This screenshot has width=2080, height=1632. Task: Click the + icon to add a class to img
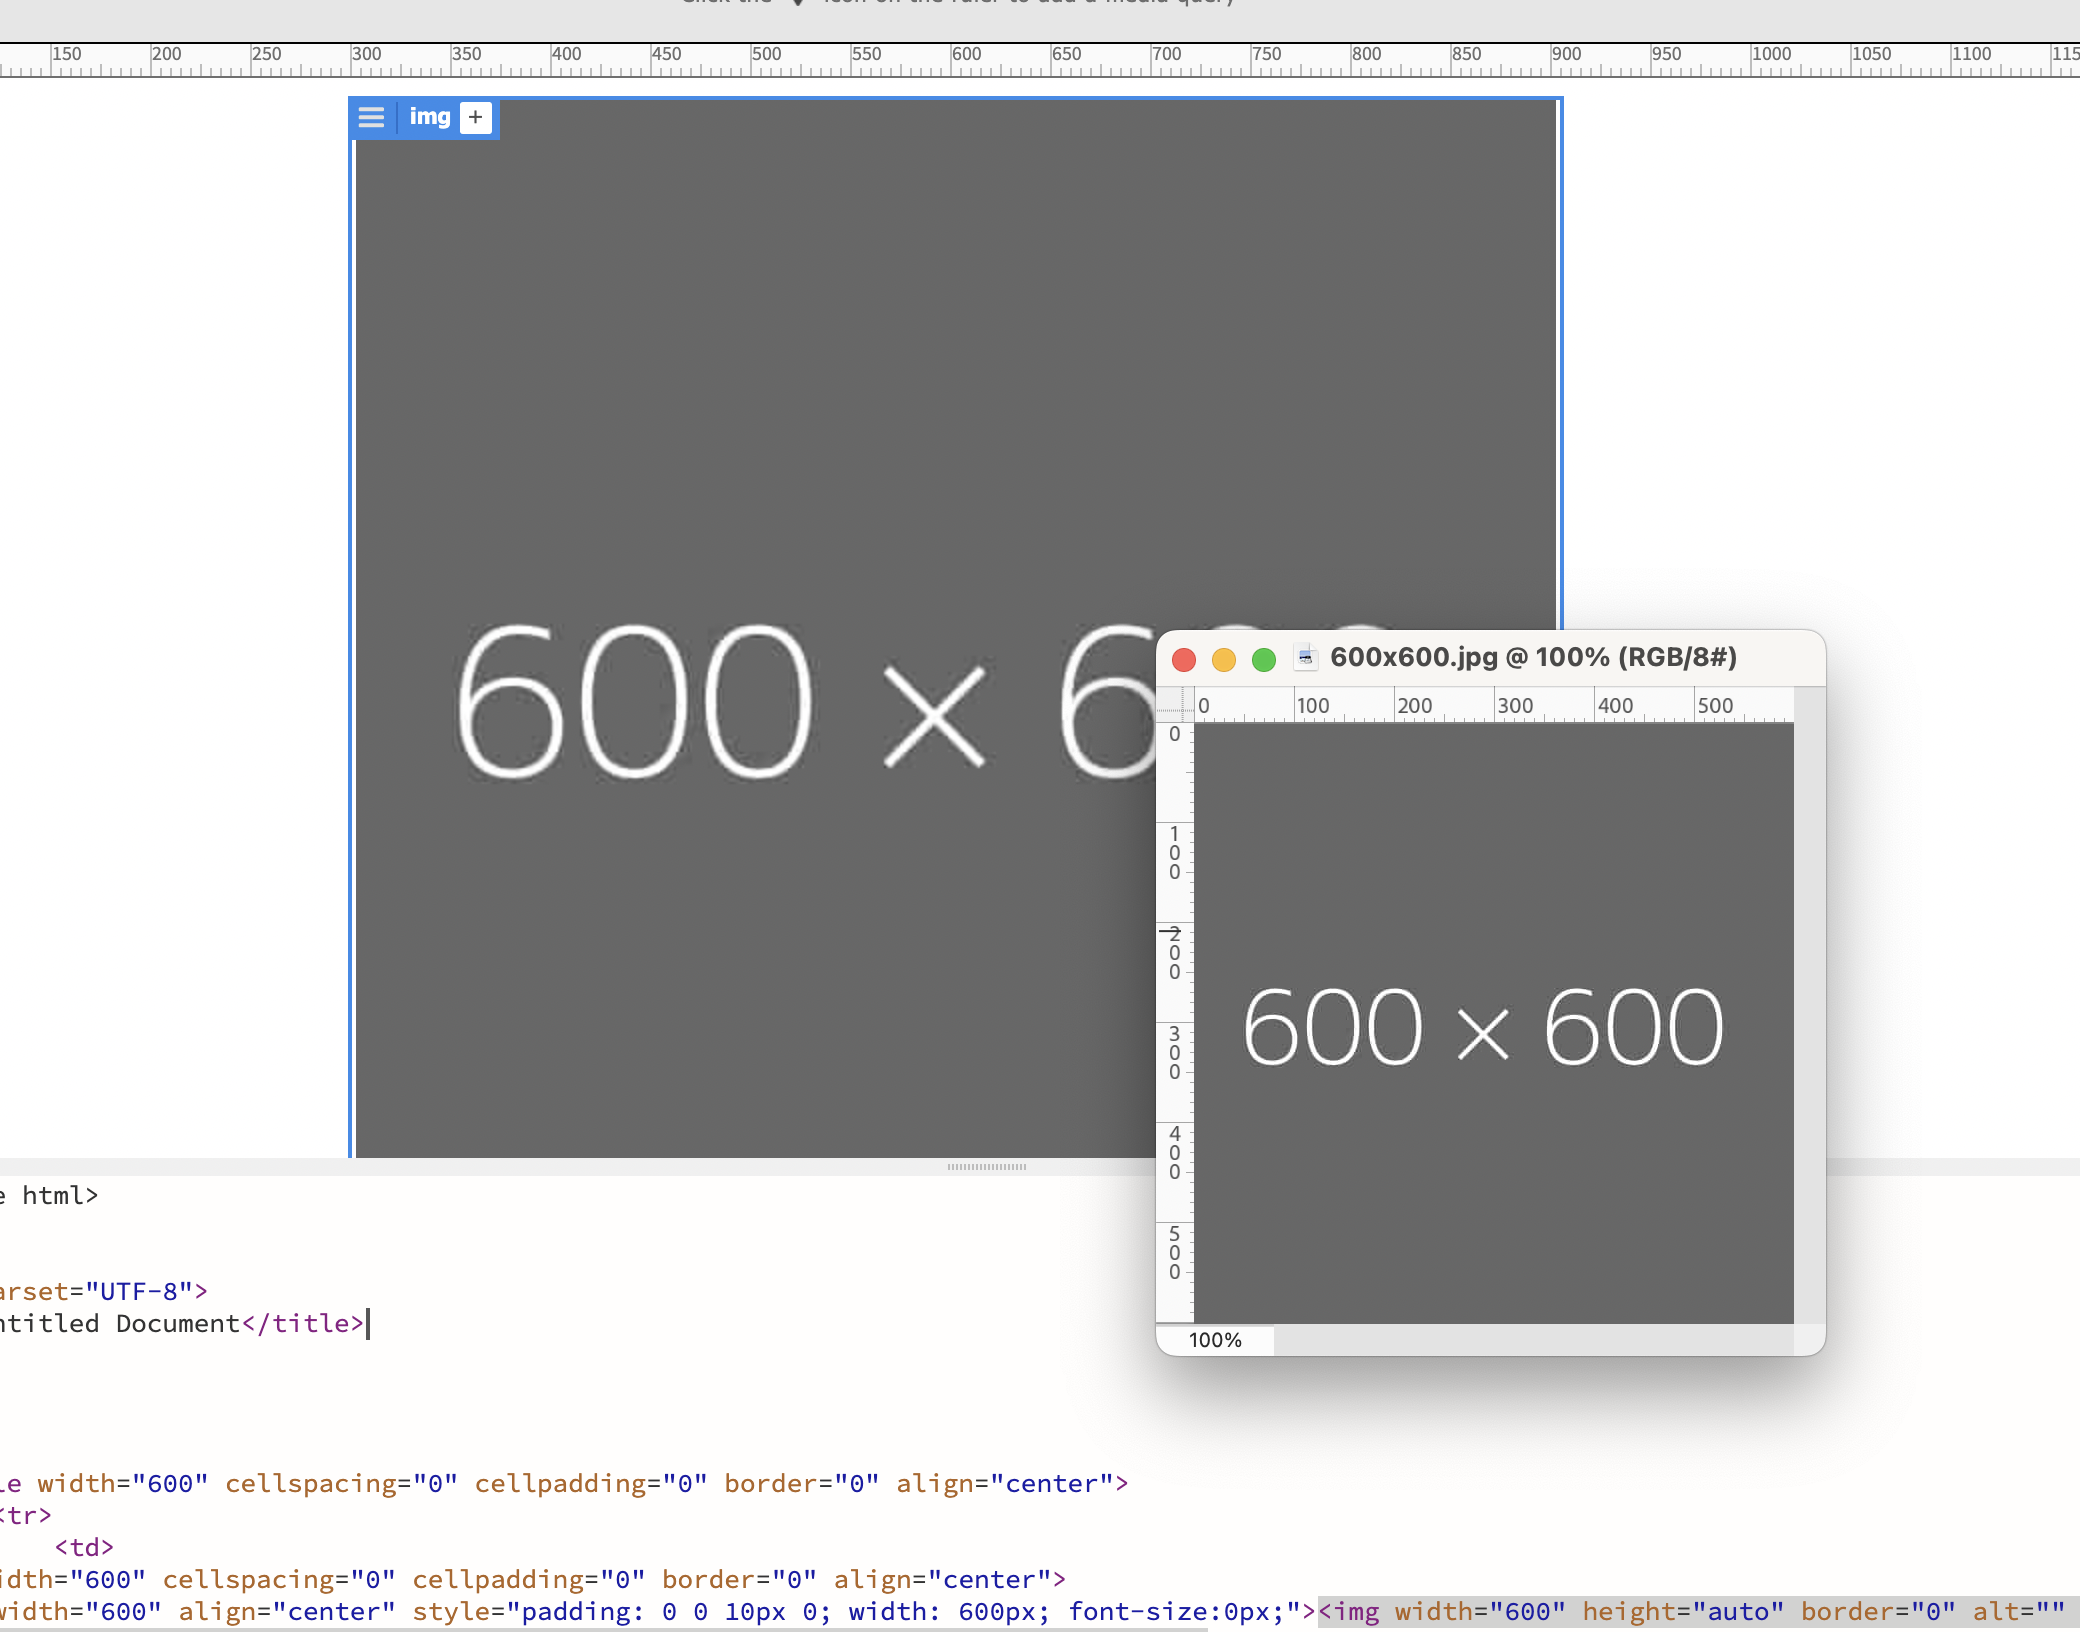[x=475, y=117]
